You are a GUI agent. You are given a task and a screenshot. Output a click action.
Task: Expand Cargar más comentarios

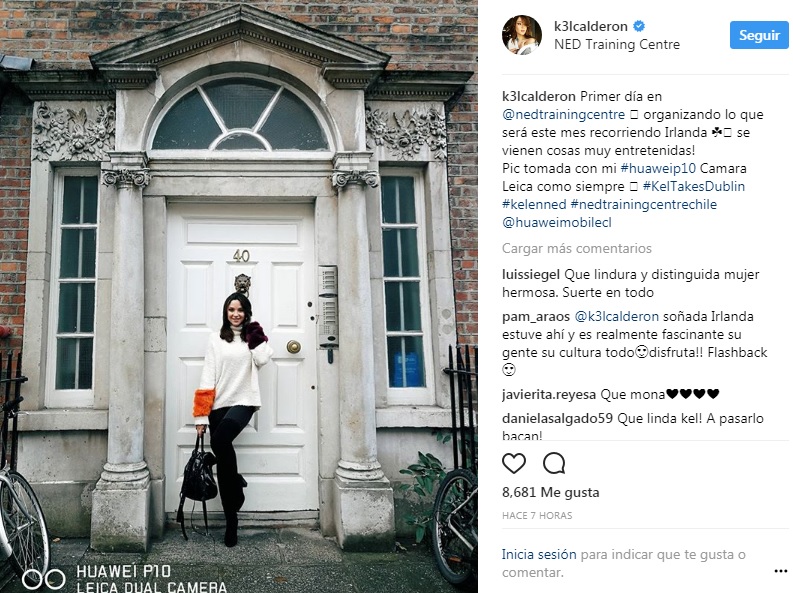[x=577, y=248]
